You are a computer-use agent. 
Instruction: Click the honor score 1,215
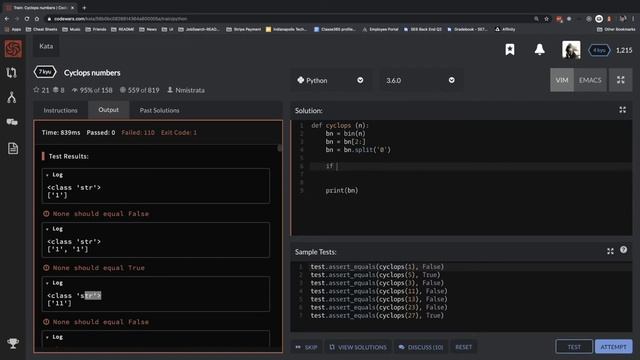click(624, 50)
